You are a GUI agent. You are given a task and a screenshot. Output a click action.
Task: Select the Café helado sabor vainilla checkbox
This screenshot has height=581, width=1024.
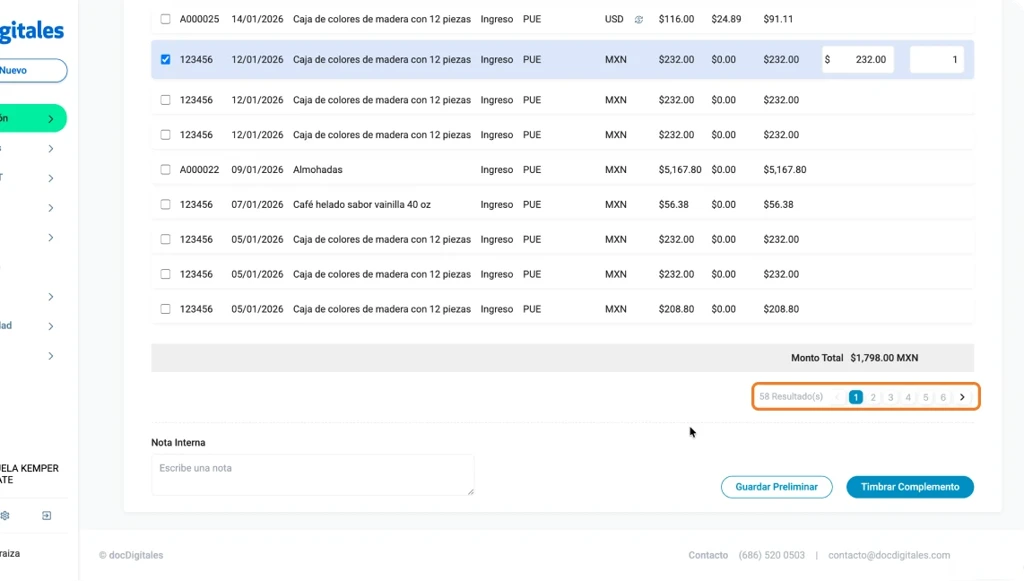tap(166, 205)
